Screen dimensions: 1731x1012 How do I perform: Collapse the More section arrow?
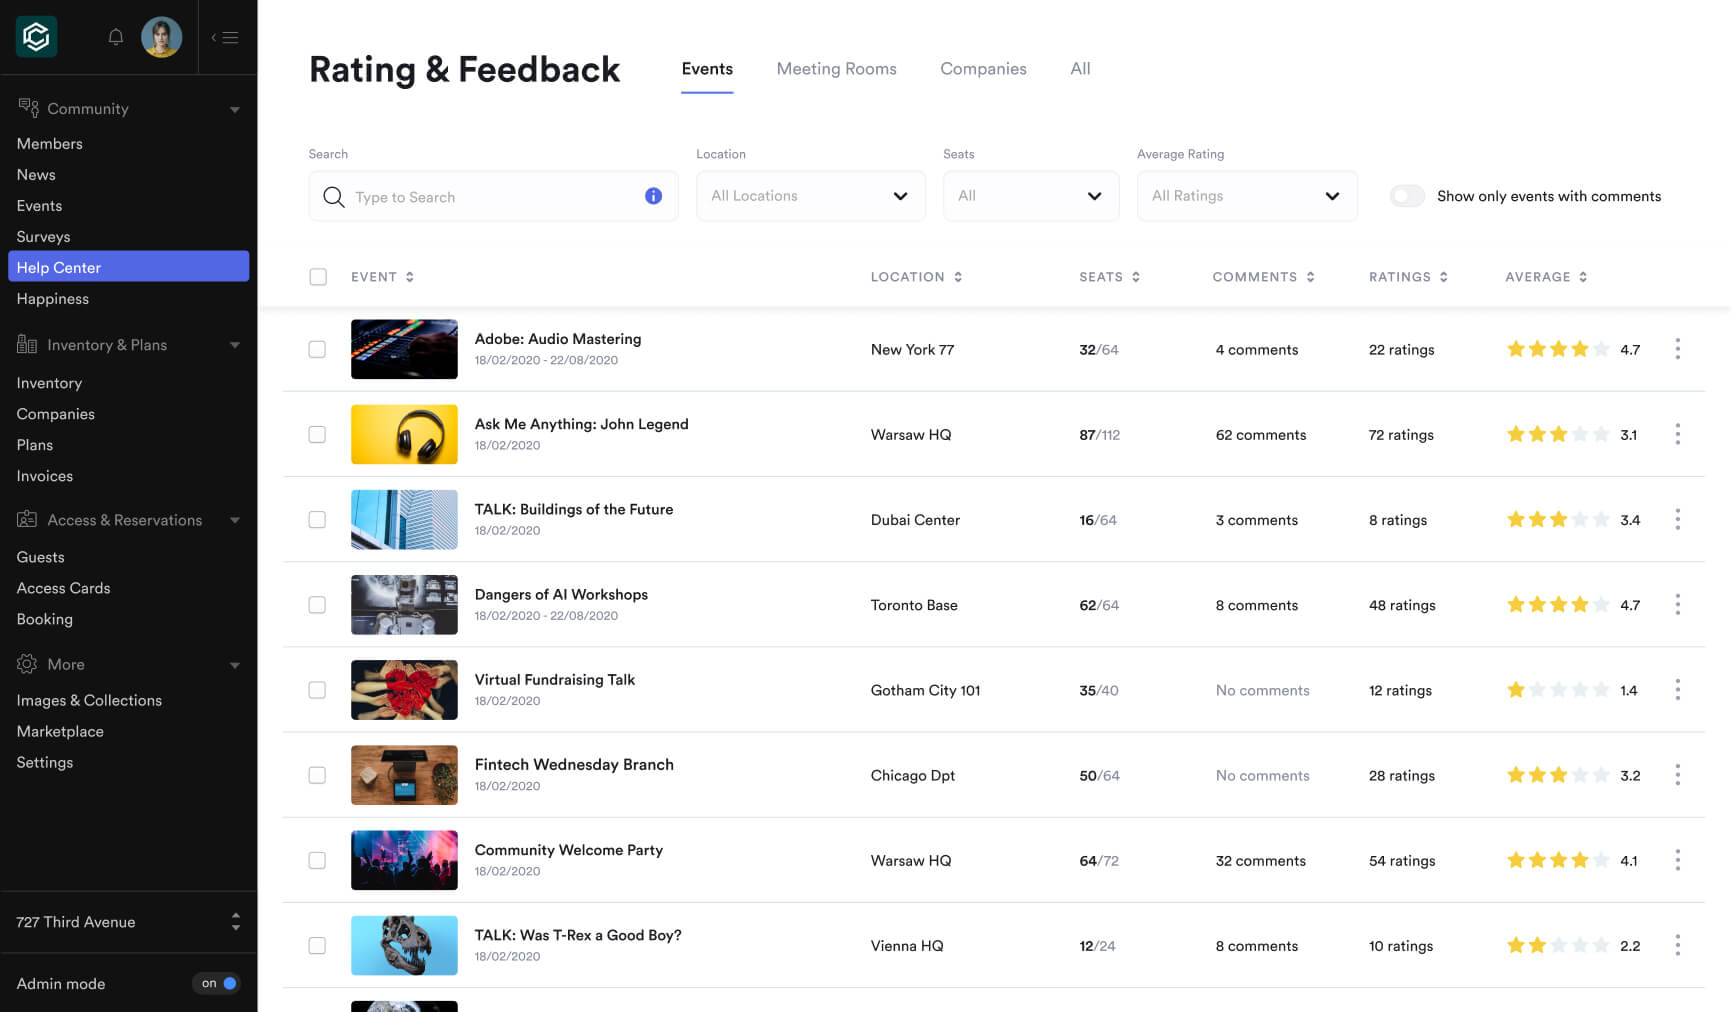[235, 665]
